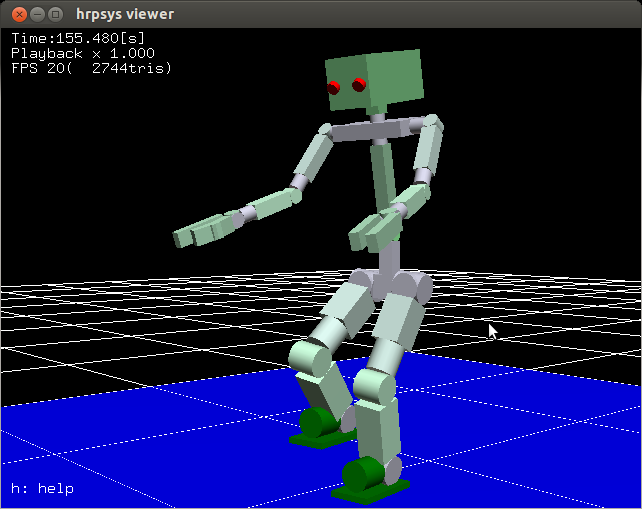Click the robot's left-side red eye
642x509 pixels.
(x=334, y=88)
